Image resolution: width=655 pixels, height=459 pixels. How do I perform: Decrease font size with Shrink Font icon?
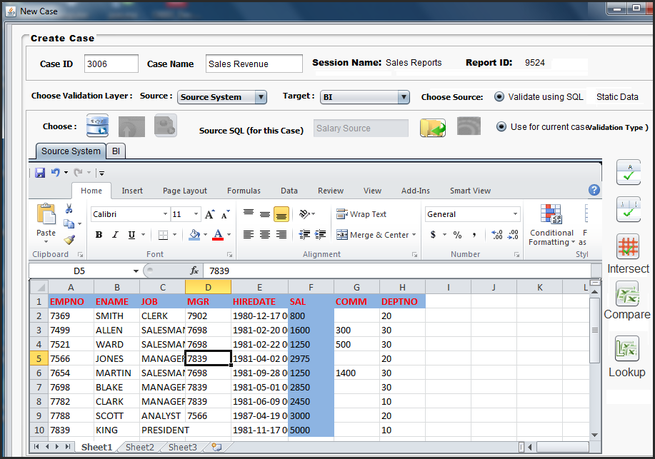(x=226, y=214)
